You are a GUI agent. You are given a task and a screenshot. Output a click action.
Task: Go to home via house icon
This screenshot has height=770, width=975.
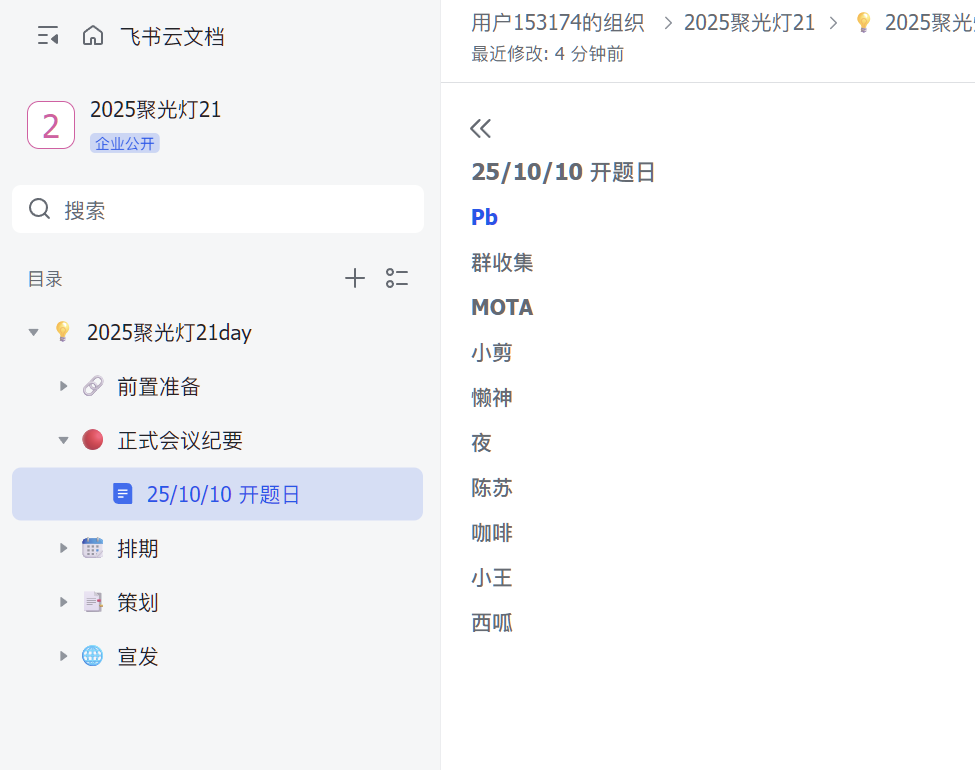coord(93,37)
